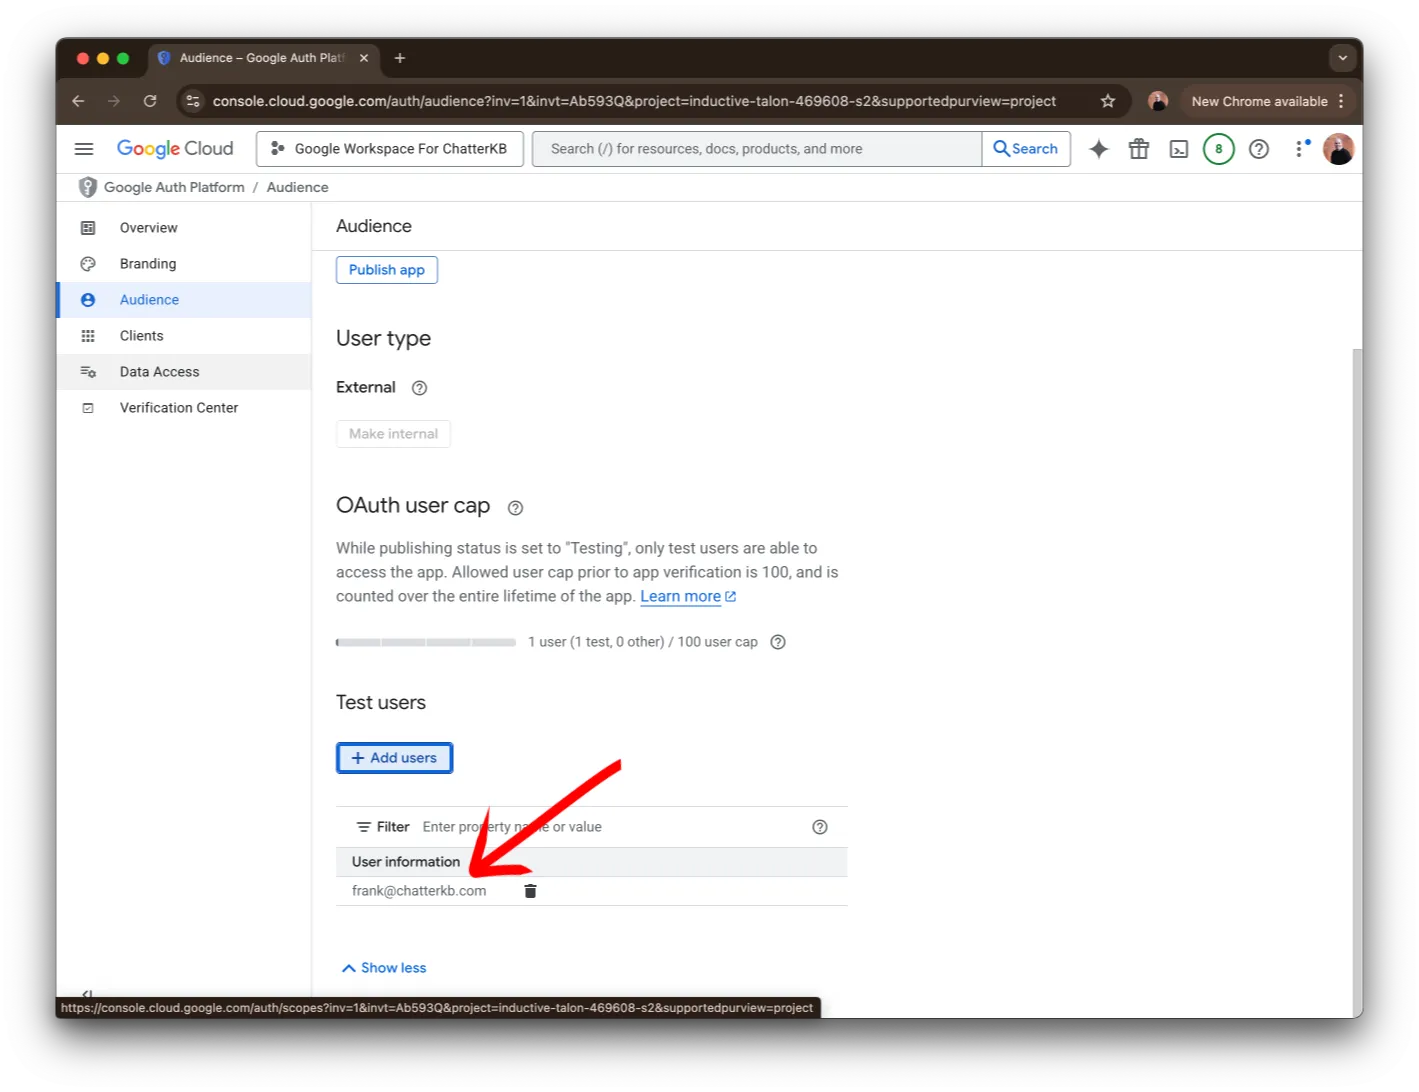This screenshot has width=1419, height=1092.
Task: Click Google Auth Platform breadcrumb link
Action: coord(174,187)
